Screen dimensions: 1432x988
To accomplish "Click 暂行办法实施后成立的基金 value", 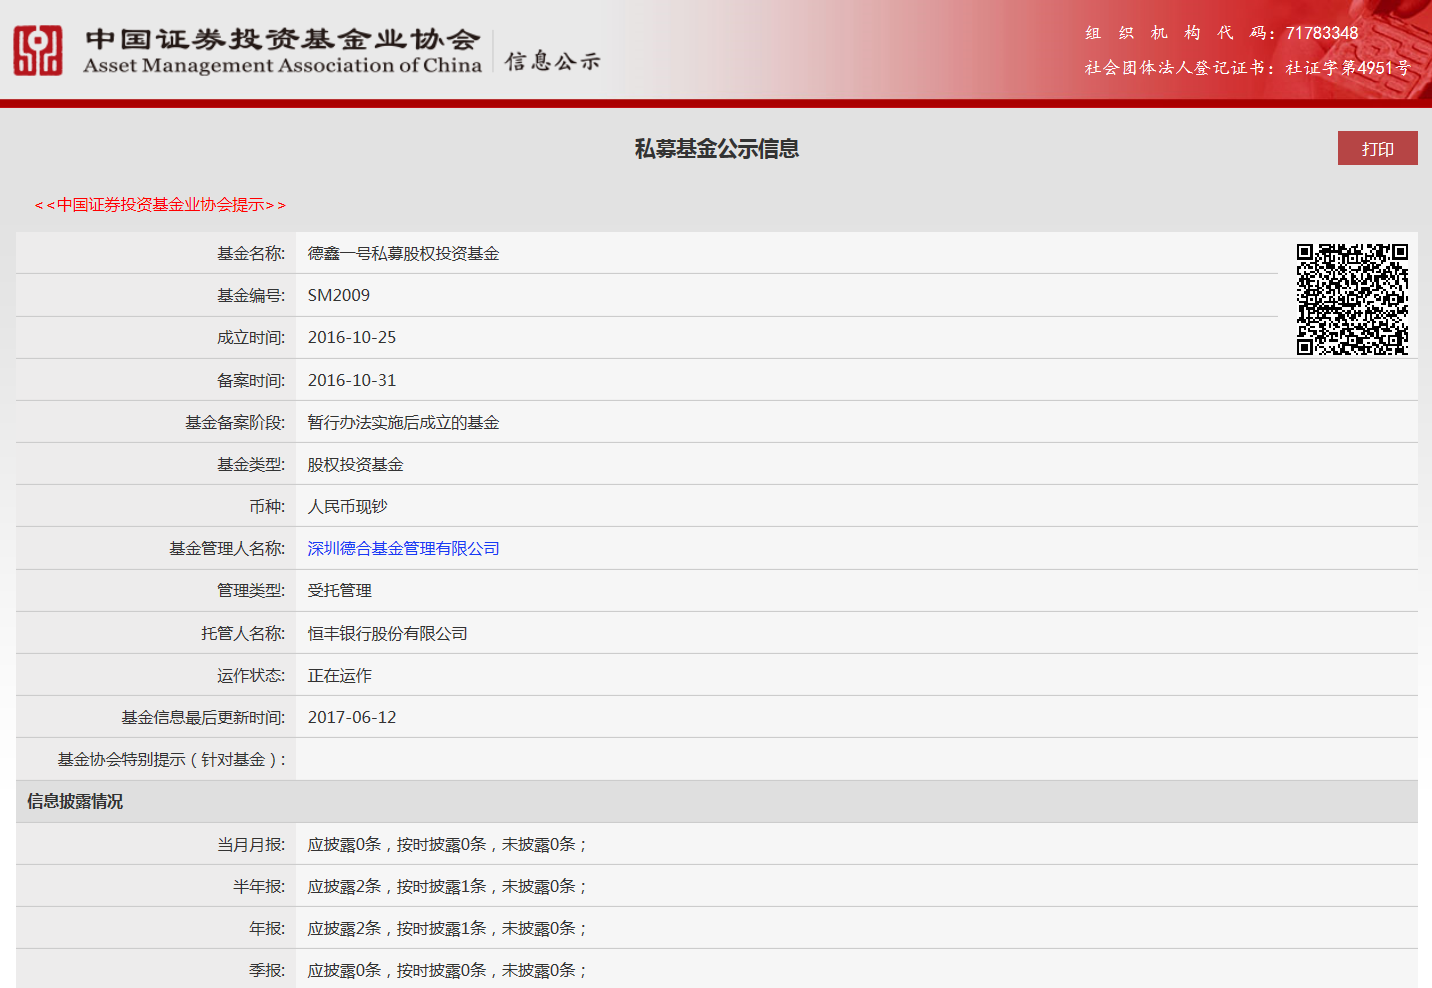I will tap(403, 422).
